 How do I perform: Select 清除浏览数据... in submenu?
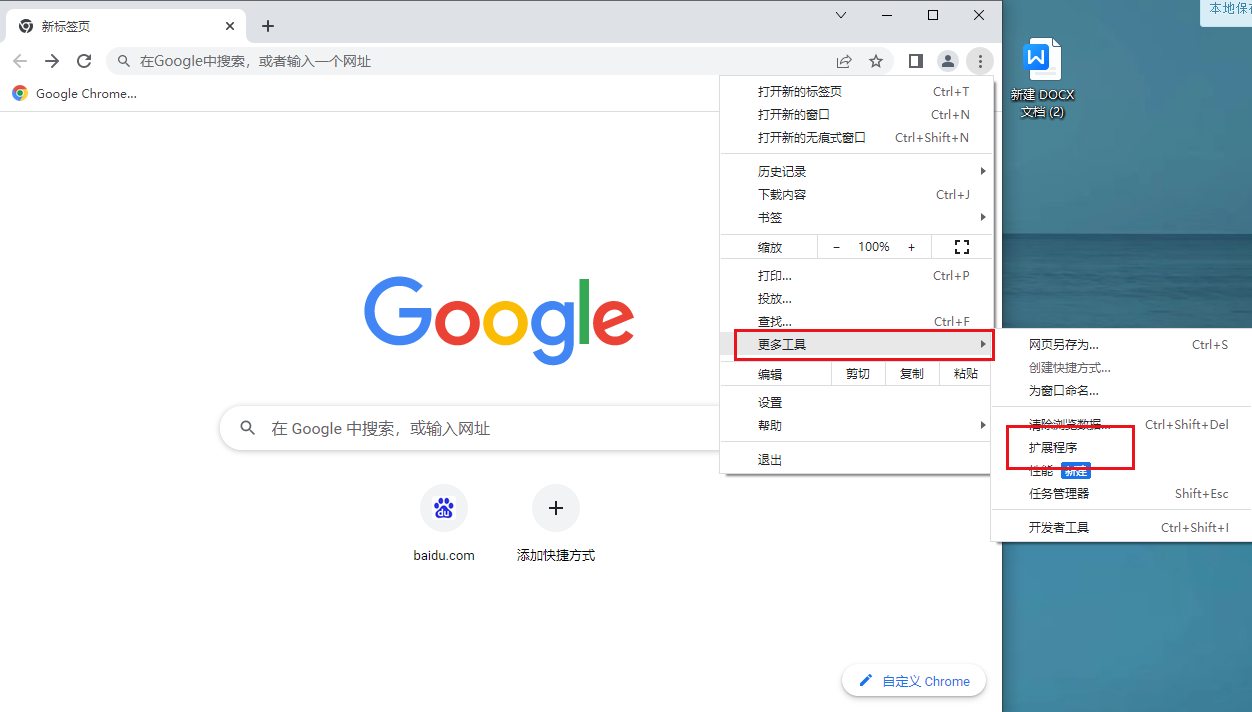(1121, 424)
